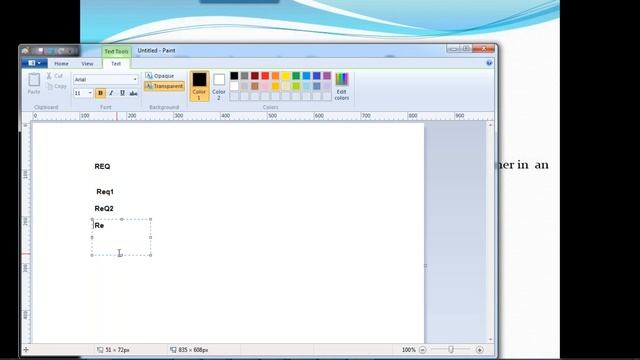Click the Paint app icon in title bar
640x360 pixels.
pos(26,51)
